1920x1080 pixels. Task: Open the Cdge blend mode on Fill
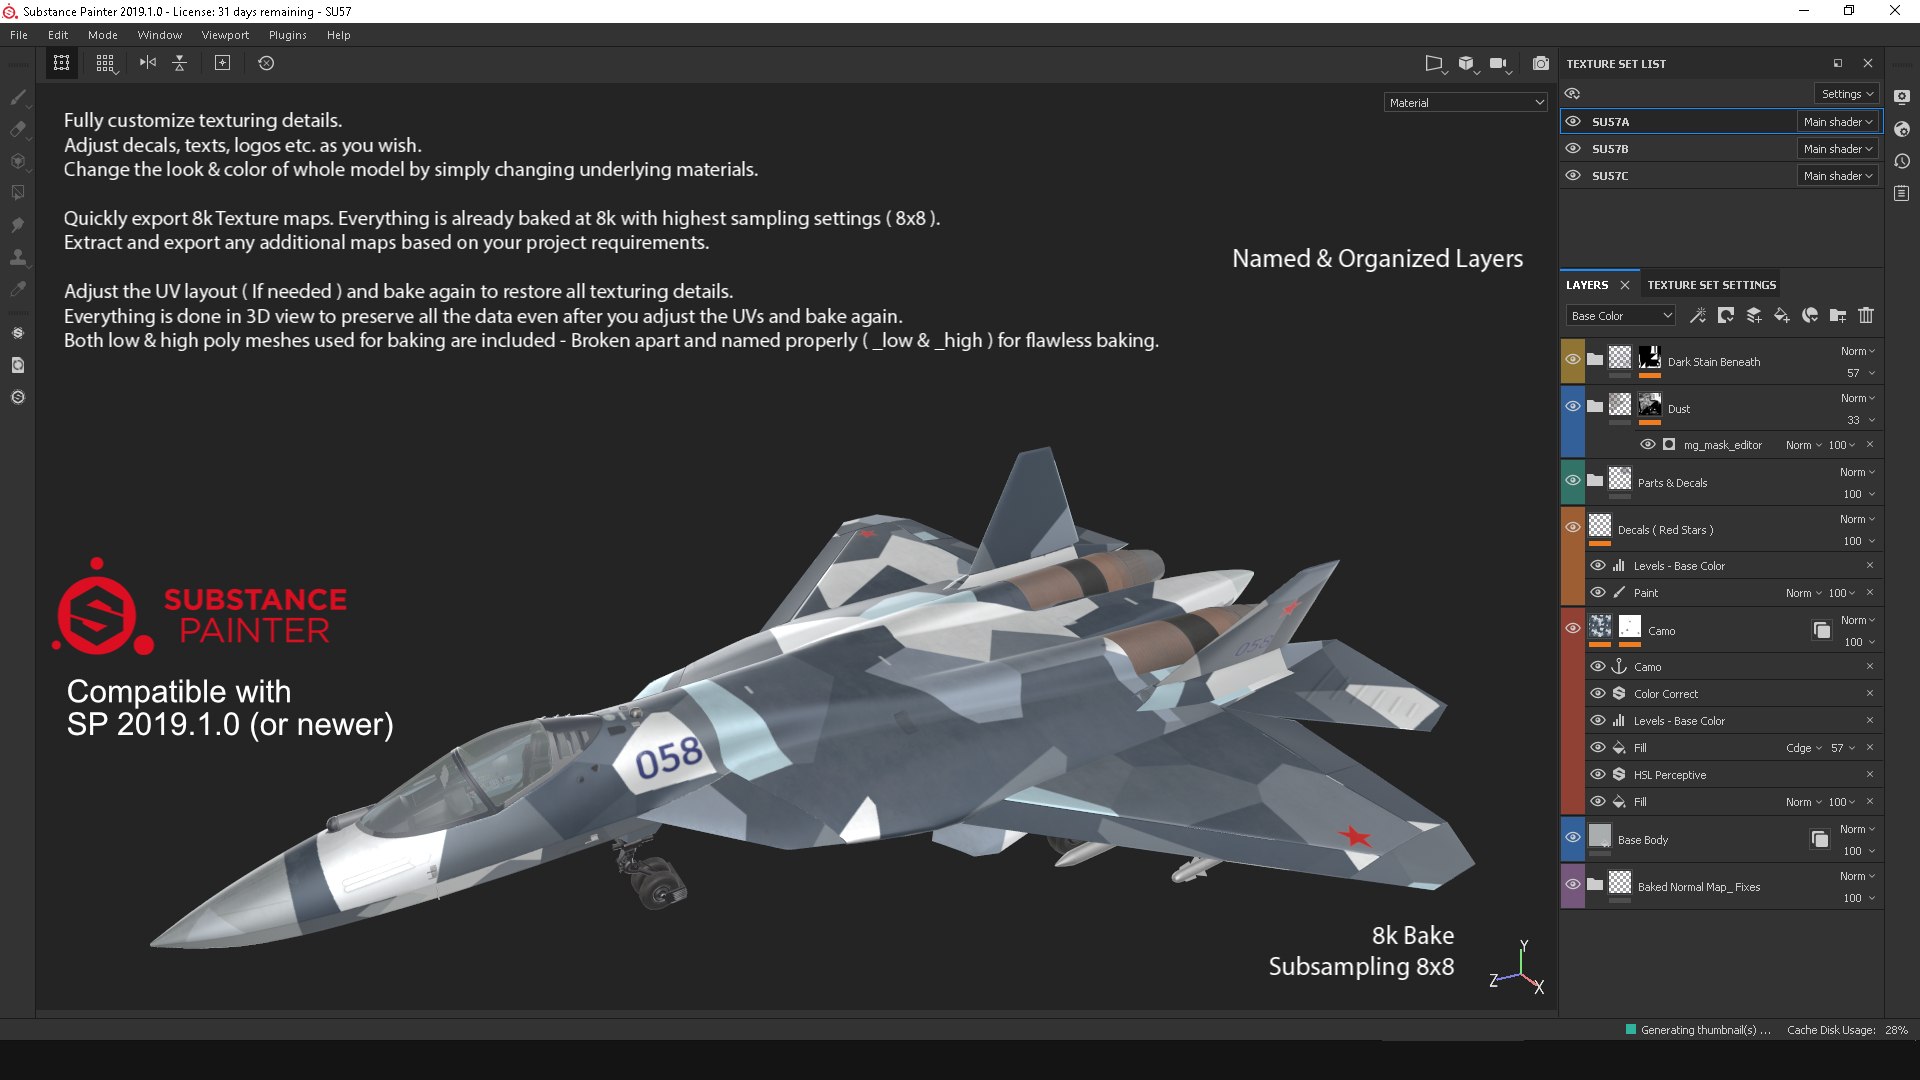point(1803,748)
